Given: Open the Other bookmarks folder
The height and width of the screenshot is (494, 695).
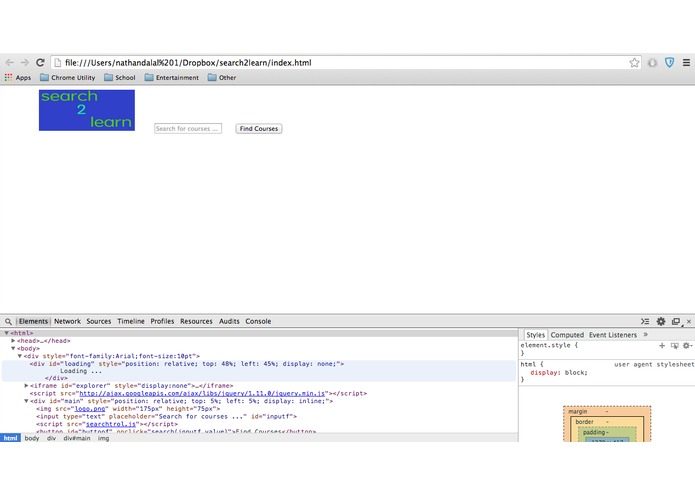Looking at the screenshot, I should pos(222,78).
